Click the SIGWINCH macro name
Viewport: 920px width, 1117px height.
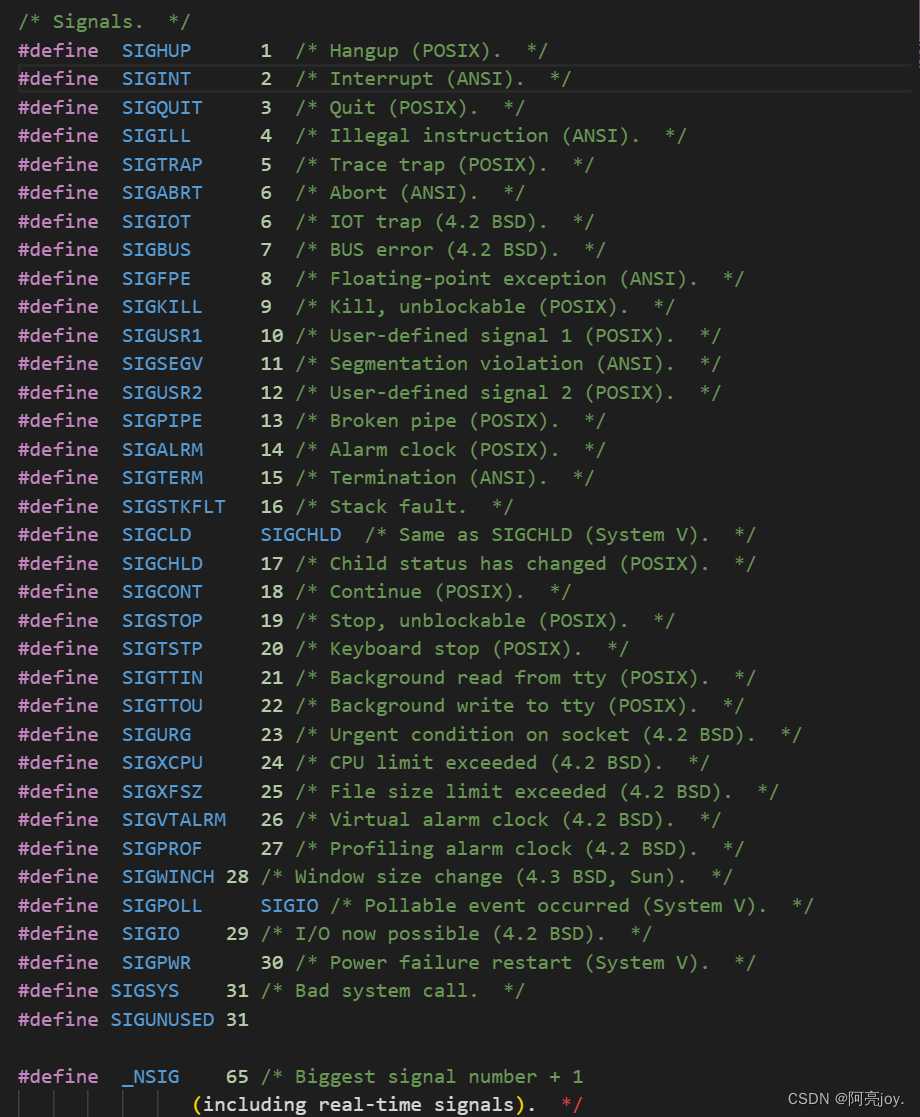(167, 876)
